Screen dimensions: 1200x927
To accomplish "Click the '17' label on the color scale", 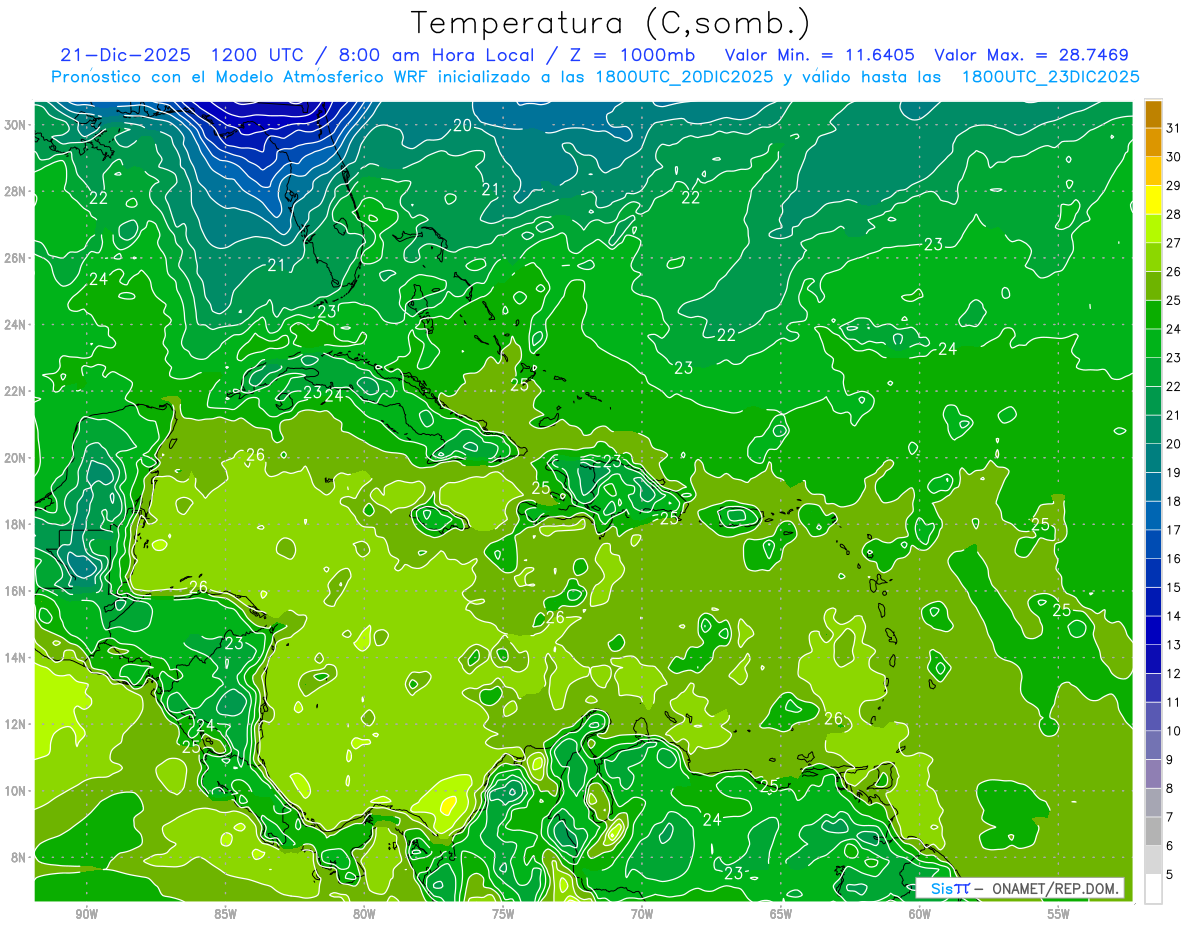I will pos(1174,530).
